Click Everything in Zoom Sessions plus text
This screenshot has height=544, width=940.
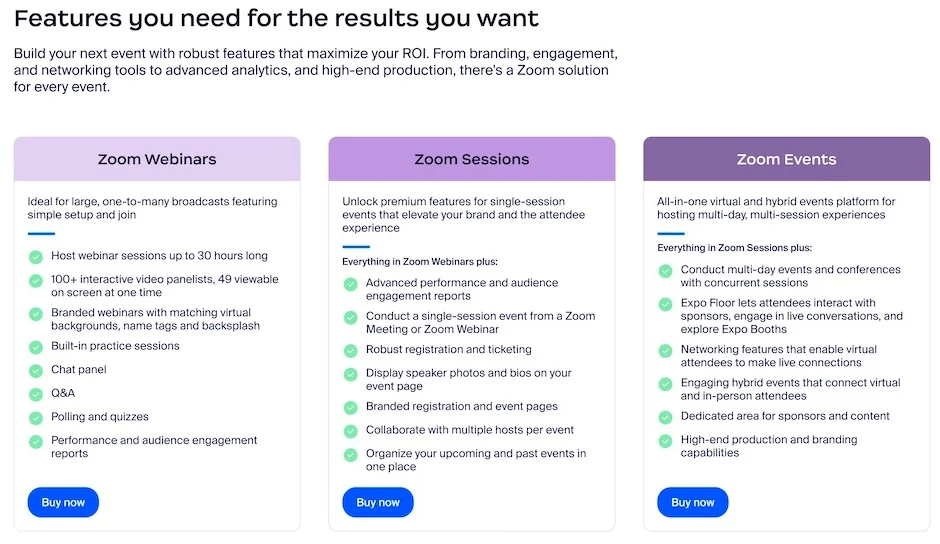click(x=734, y=248)
